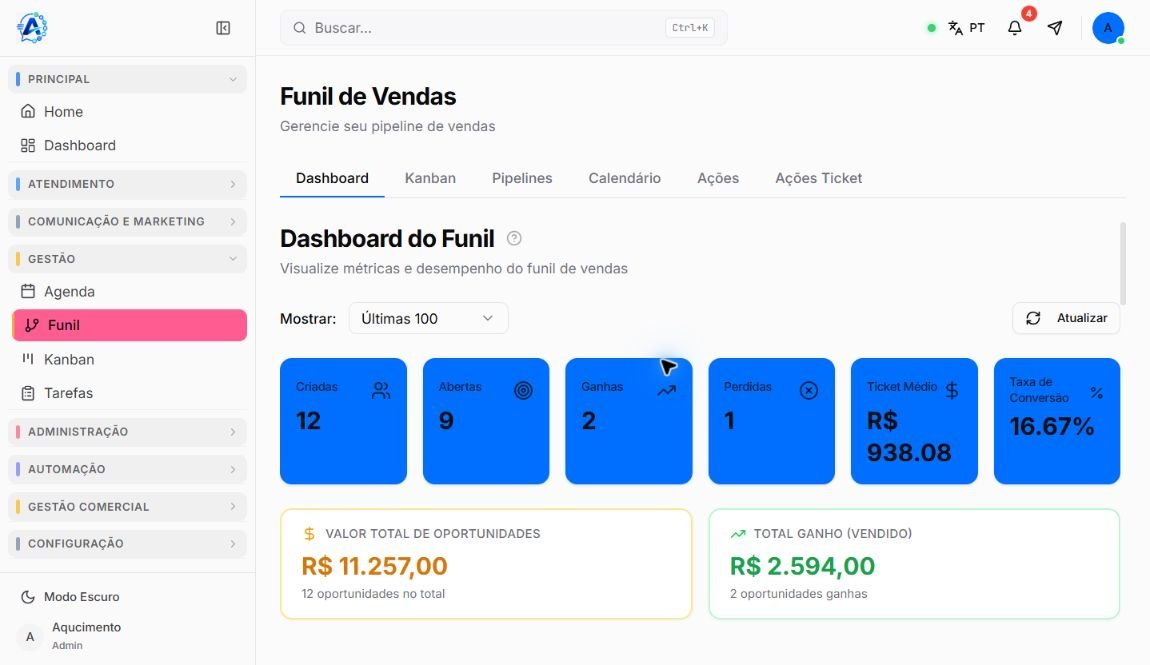Switch to the Calendário tab
The image size is (1150, 665).
625,178
